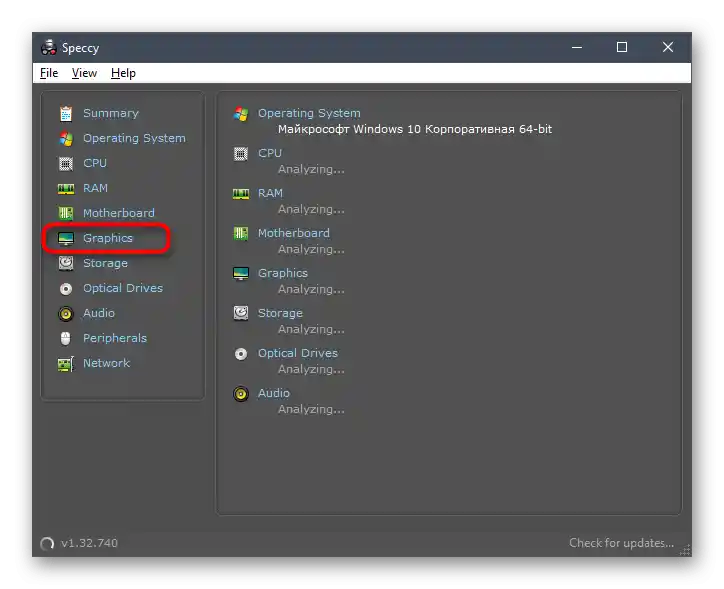This screenshot has height=589, width=724.
Task: Click the Operating System icon in summary panel
Action: 241,114
